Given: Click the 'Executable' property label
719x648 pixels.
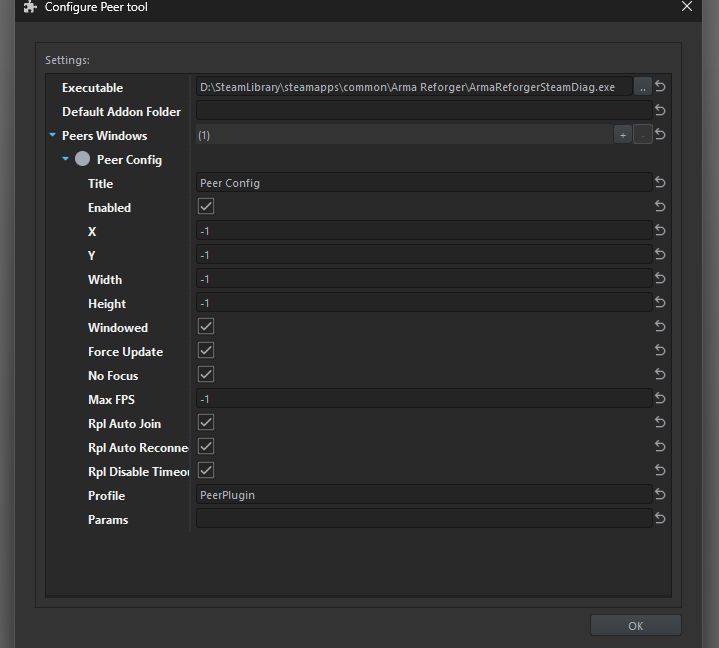Looking at the screenshot, I should (x=93, y=88).
